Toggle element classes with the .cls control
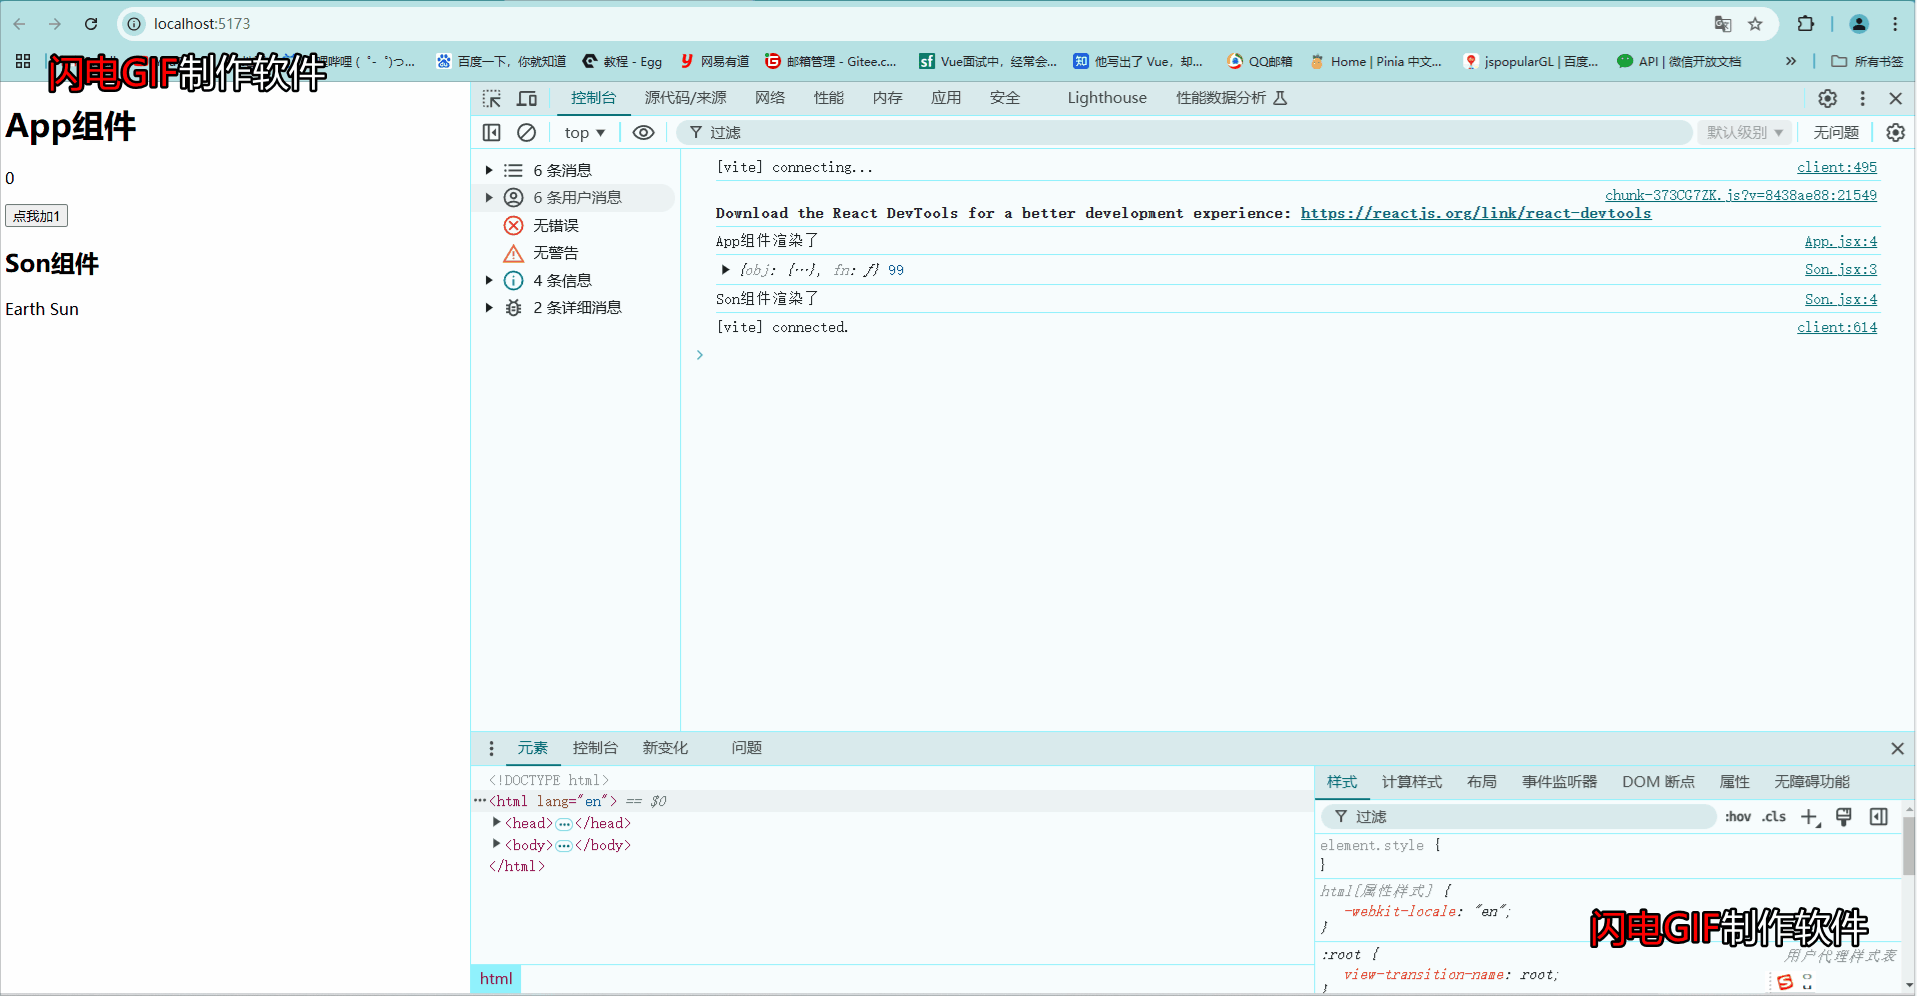 pos(1773,816)
